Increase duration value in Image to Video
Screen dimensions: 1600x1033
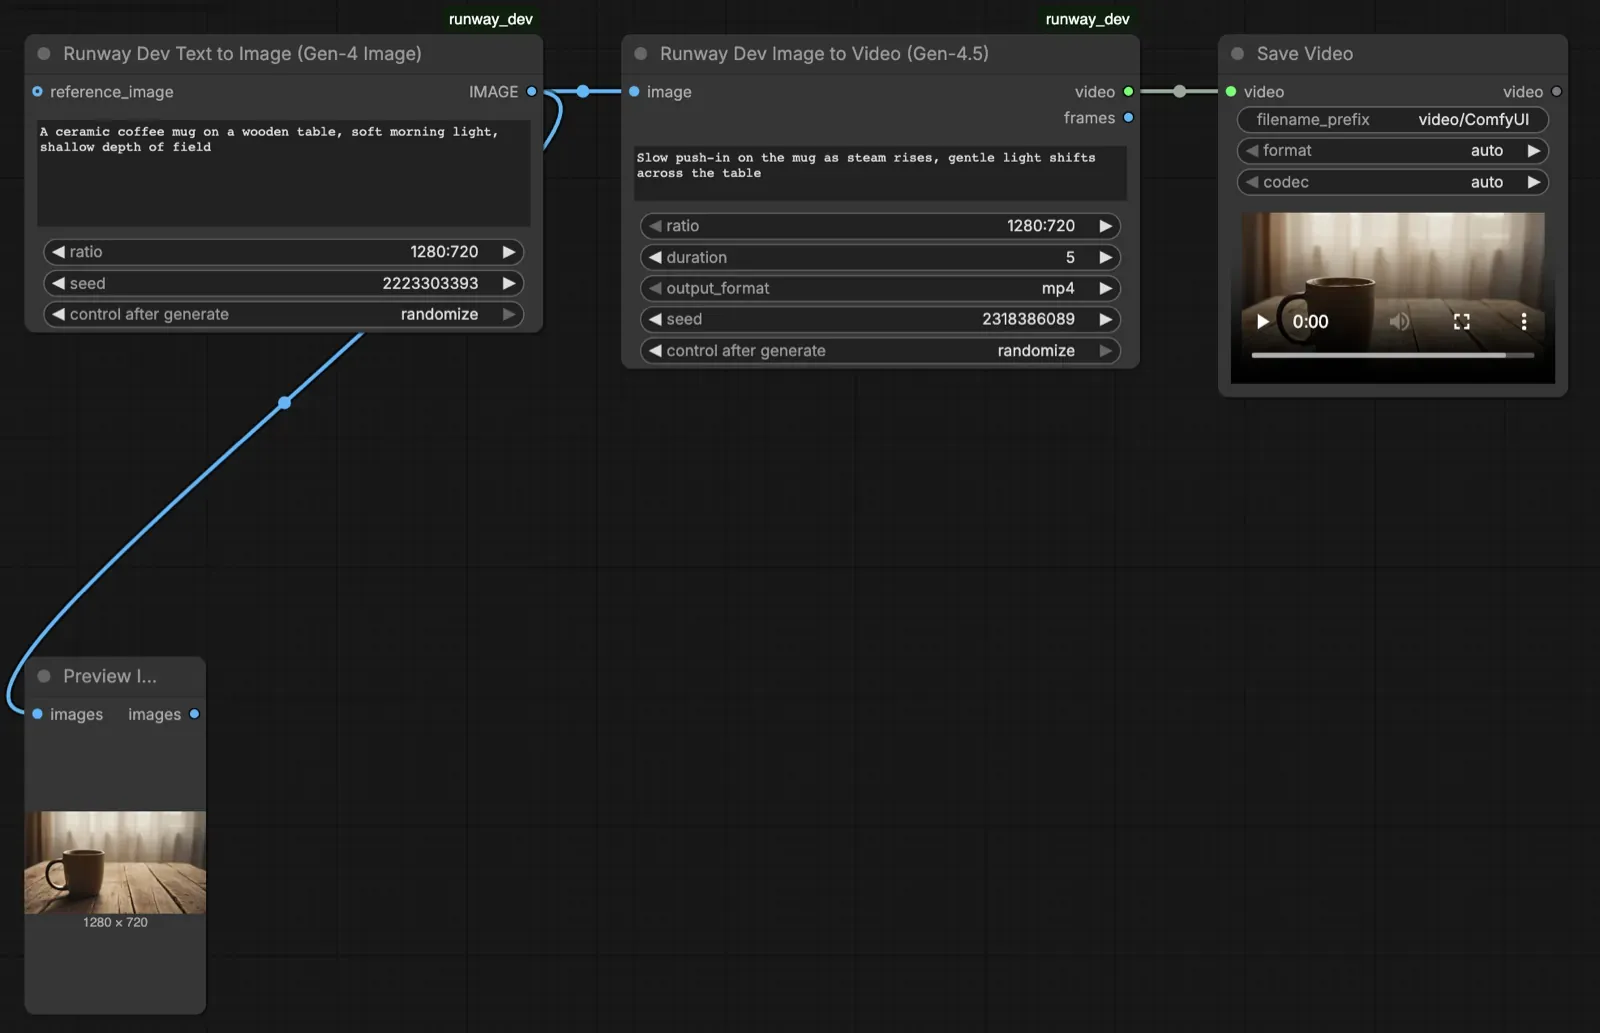(1106, 257)
